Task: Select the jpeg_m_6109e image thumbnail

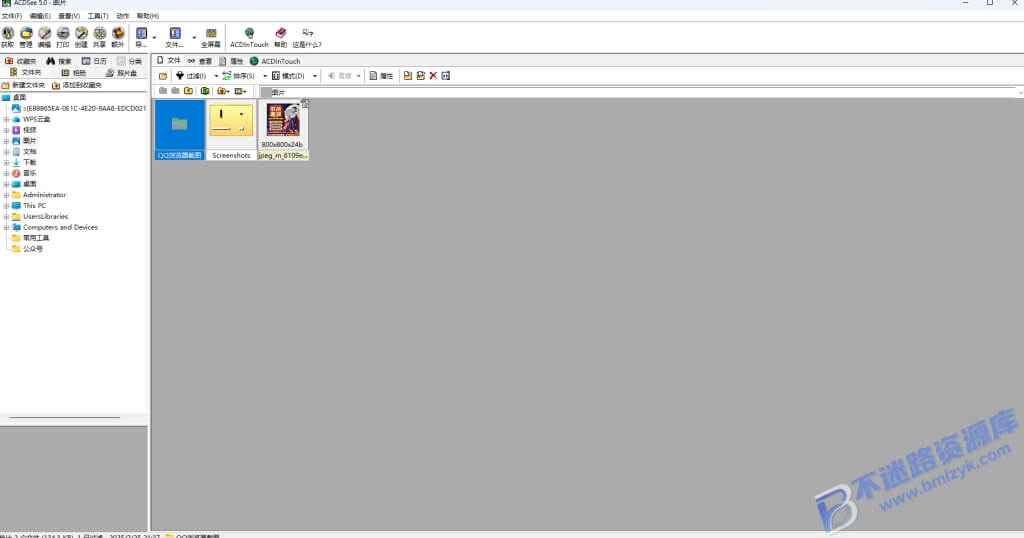Action: click(x=283, y=130)
